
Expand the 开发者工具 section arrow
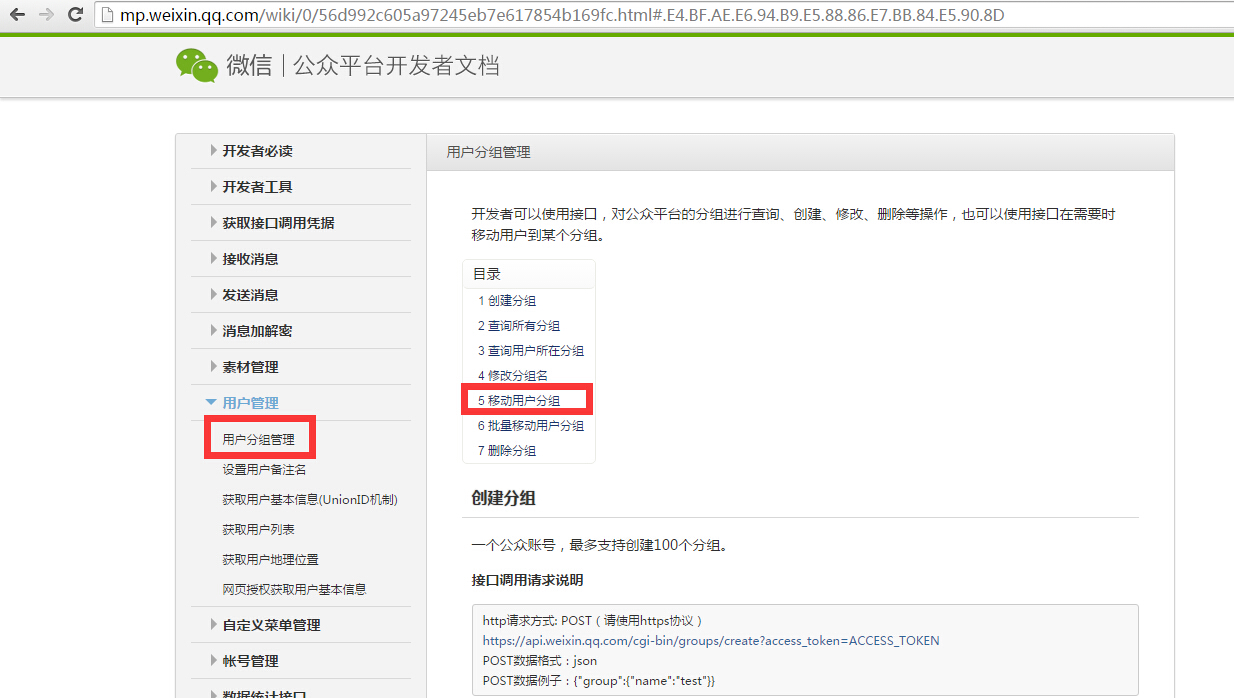(213, 186)
